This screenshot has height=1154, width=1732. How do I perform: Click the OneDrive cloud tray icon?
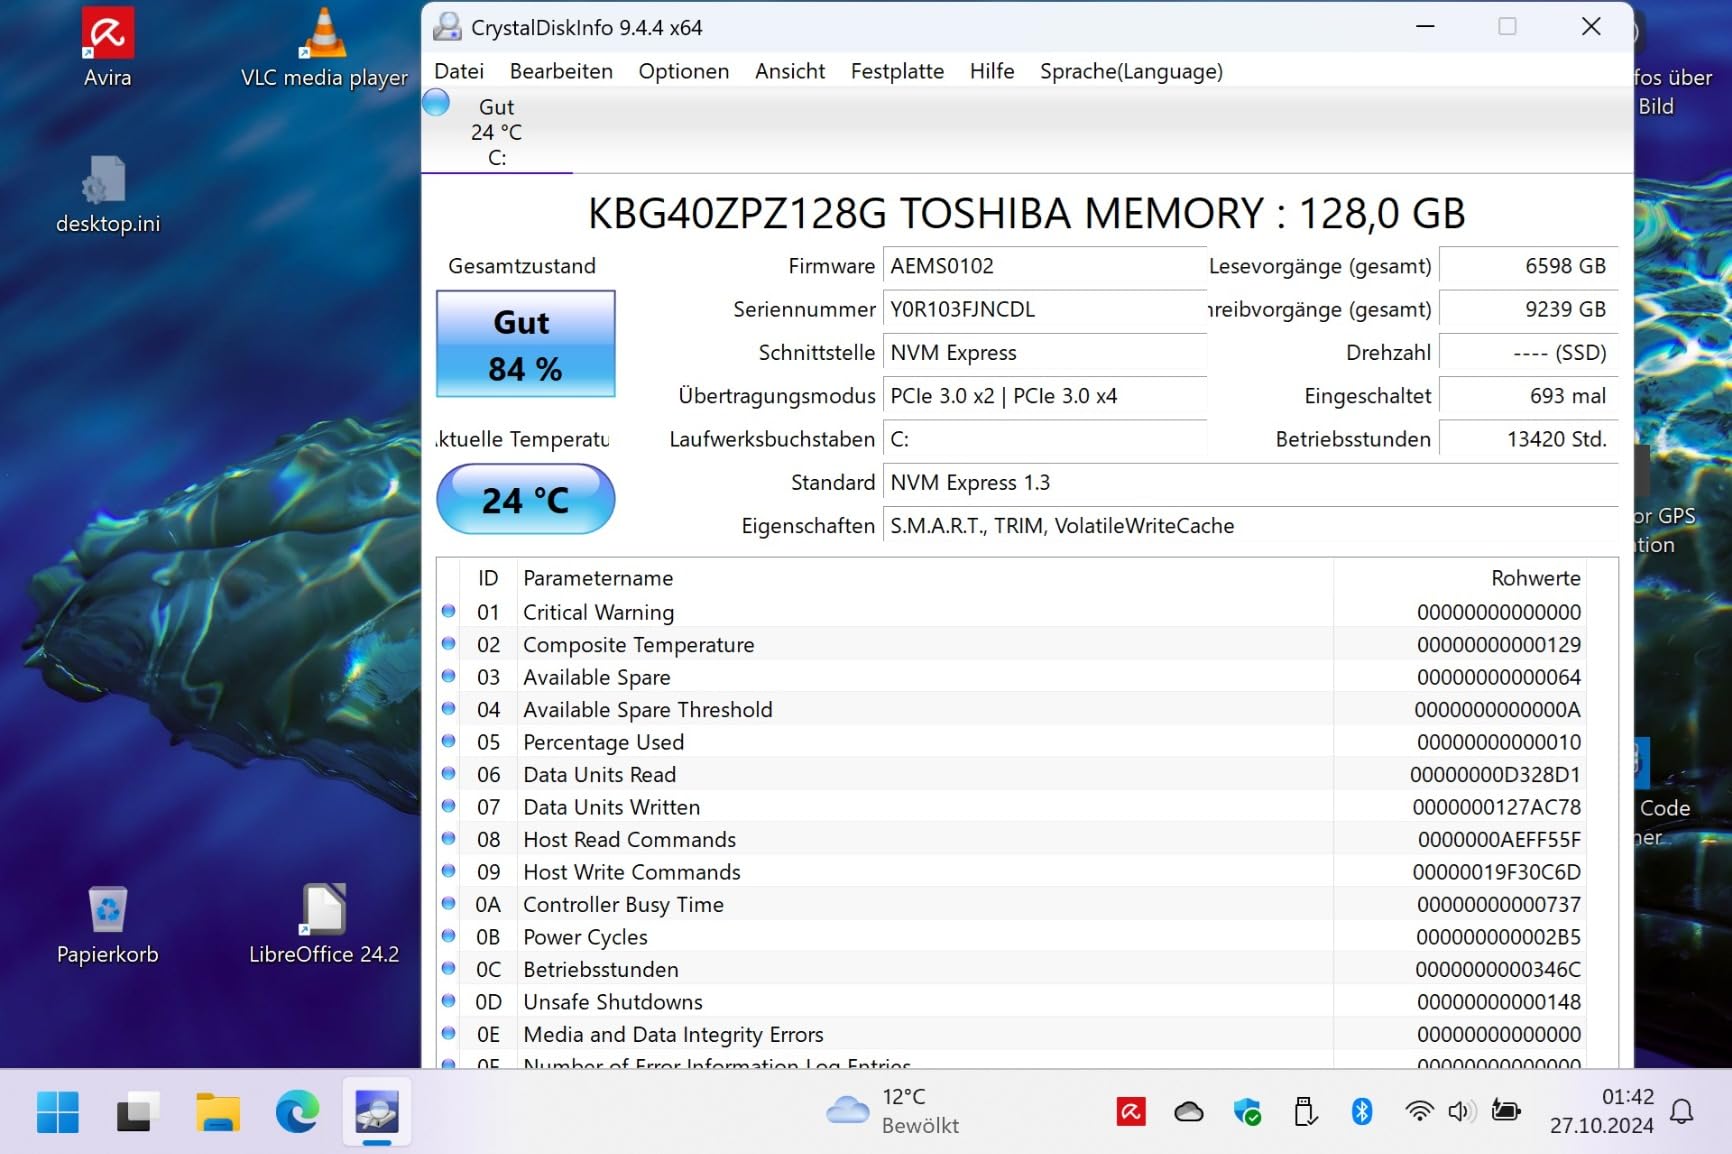click(x=1189, y=1111)
